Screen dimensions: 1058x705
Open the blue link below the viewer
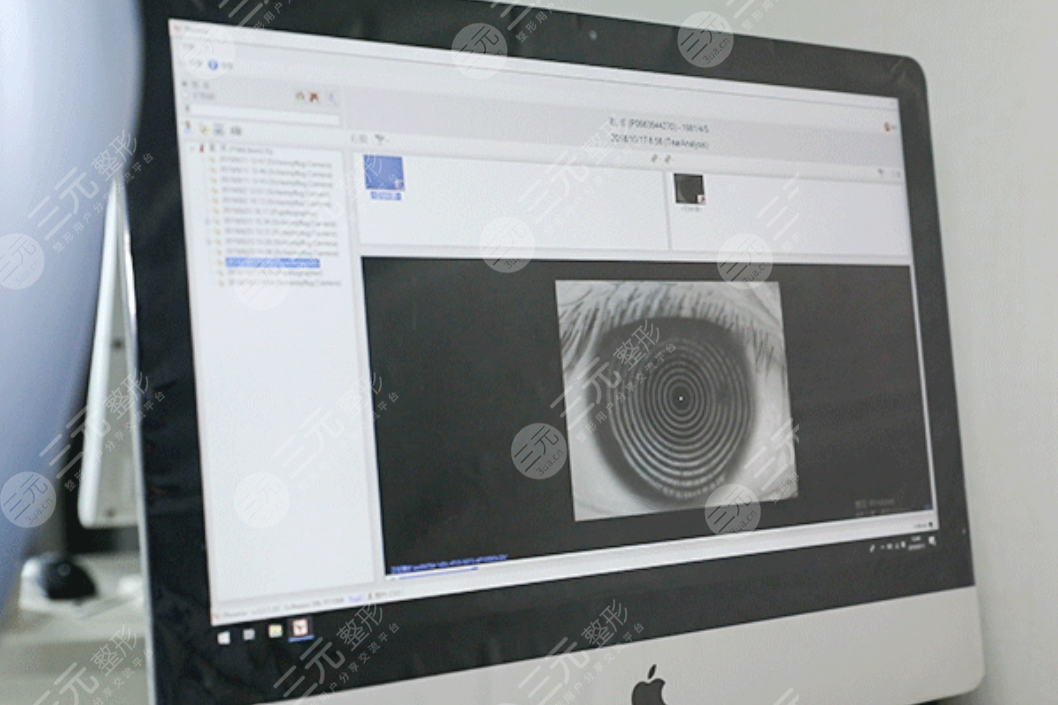[x=449, y=563]
